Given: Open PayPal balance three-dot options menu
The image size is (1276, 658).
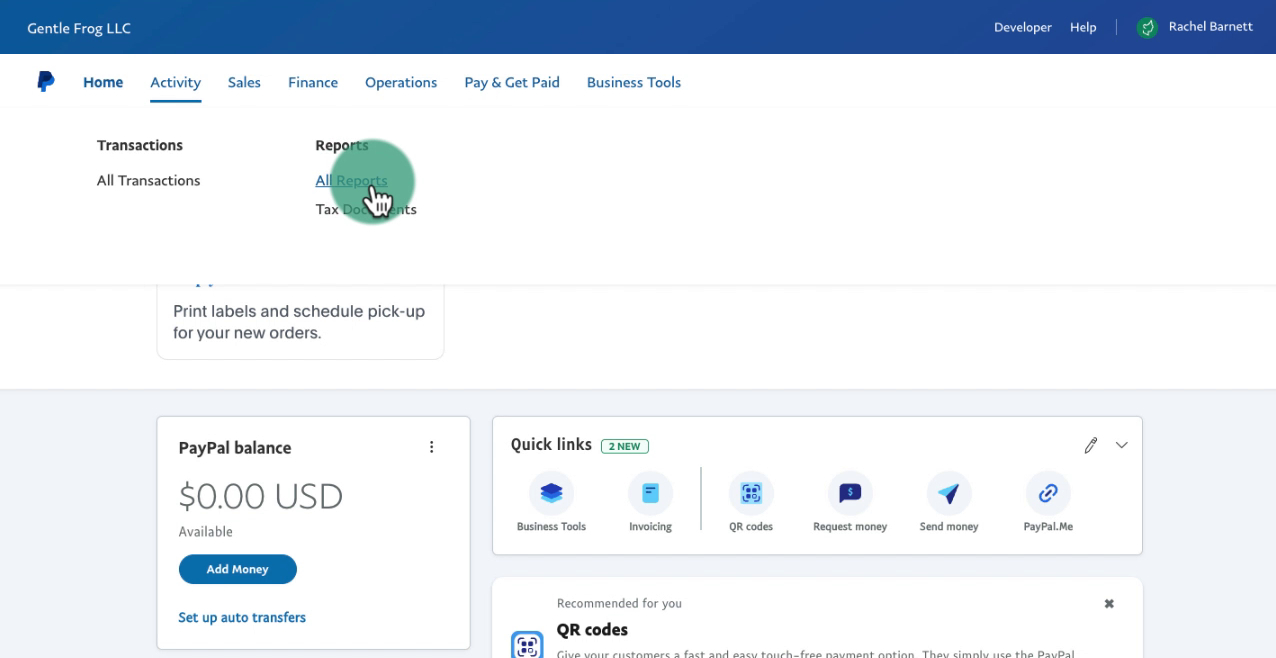Looking at the screenshot, I should click(432, 447).
